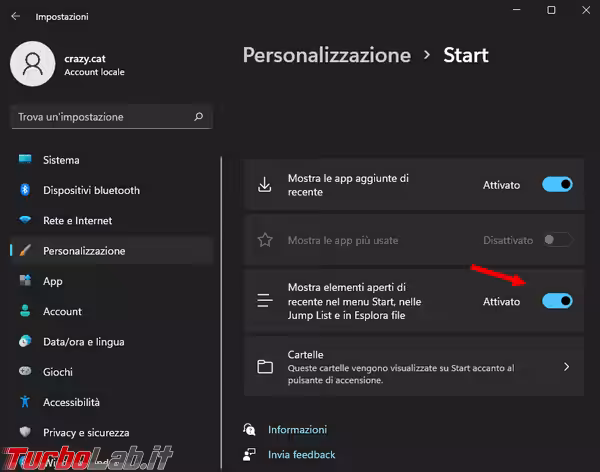The image size is (600, 472).
Task: Click the Rete e Internet wifi icon
Action: [x=25, y=220]
